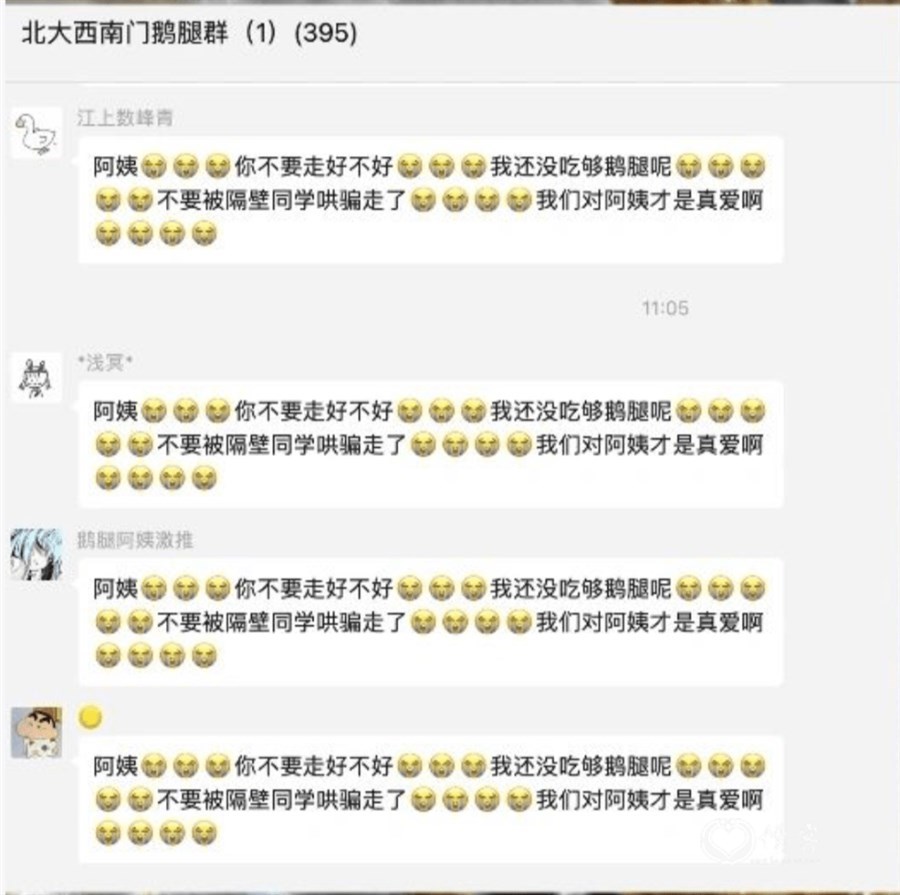Click the yellow circle emoji nickname
This screenshot has height=895, width=900.
coord(90,718)
